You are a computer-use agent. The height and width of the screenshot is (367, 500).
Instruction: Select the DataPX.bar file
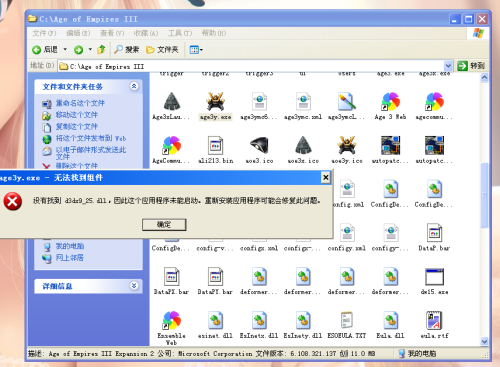[x=171, y=281]
